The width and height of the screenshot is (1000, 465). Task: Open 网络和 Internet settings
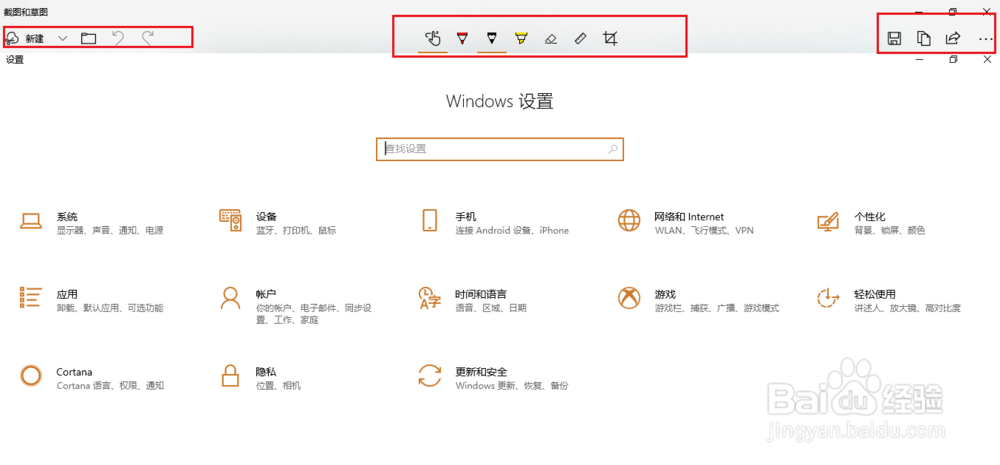[686, 223]
